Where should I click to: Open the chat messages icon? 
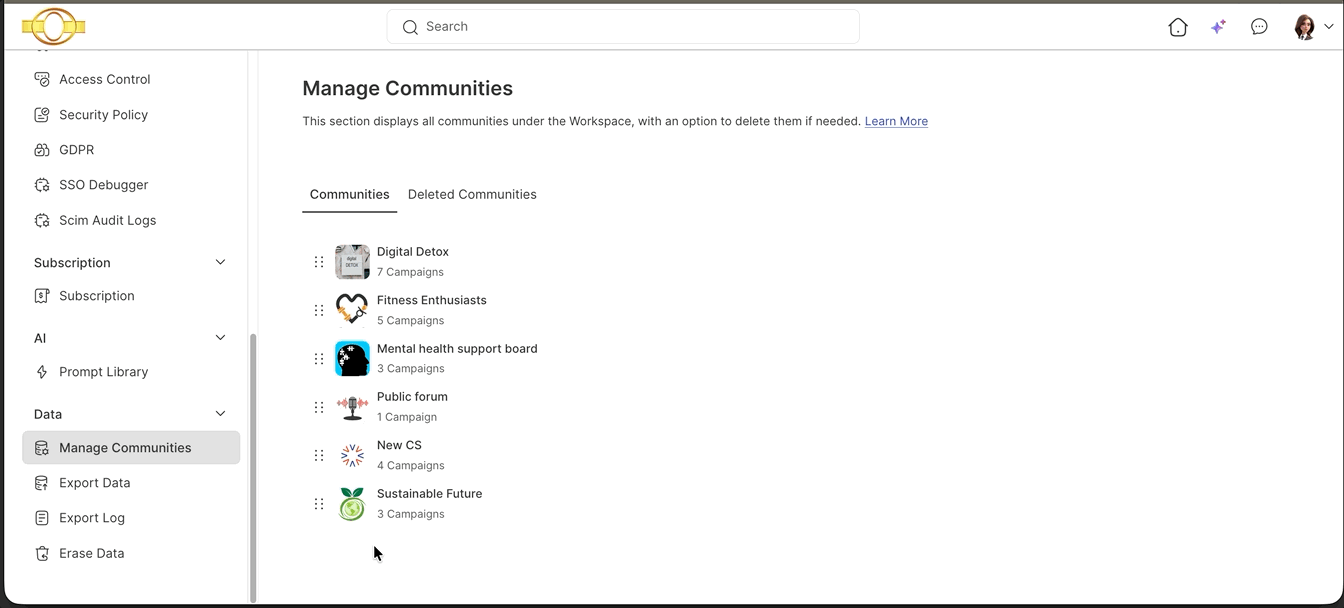pyautogui.click(x=1259, y=27)
